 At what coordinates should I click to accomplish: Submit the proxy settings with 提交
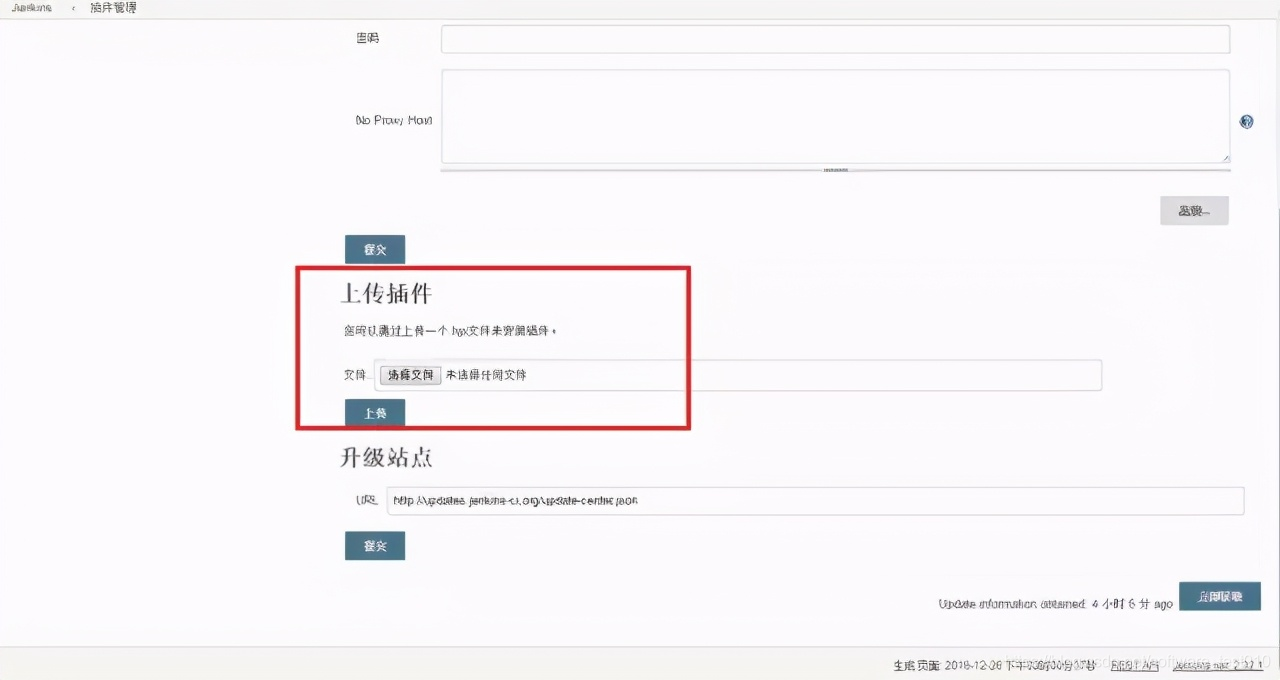(374, 249)
